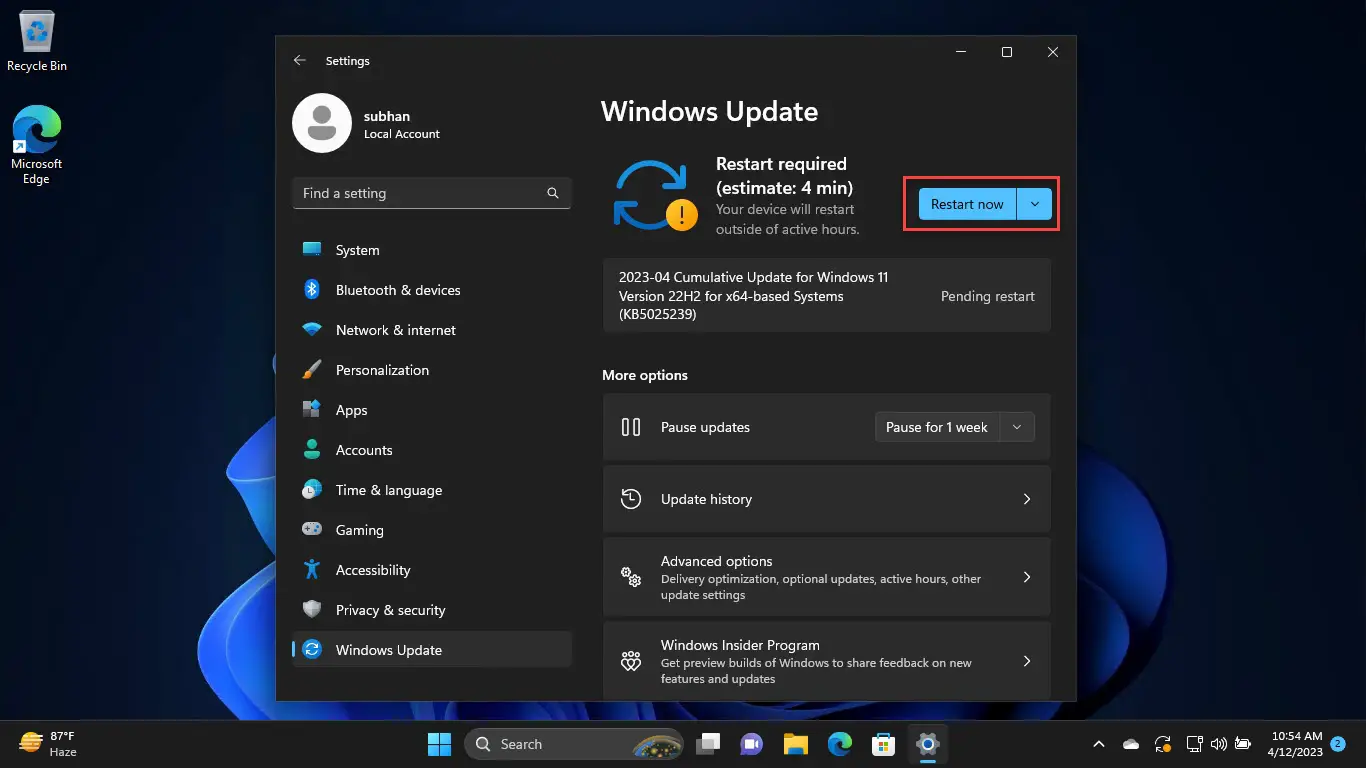The image size is (1366, 768).
Task: Click the search magnifier icon in Settings
Action: [x=553, y=193]
